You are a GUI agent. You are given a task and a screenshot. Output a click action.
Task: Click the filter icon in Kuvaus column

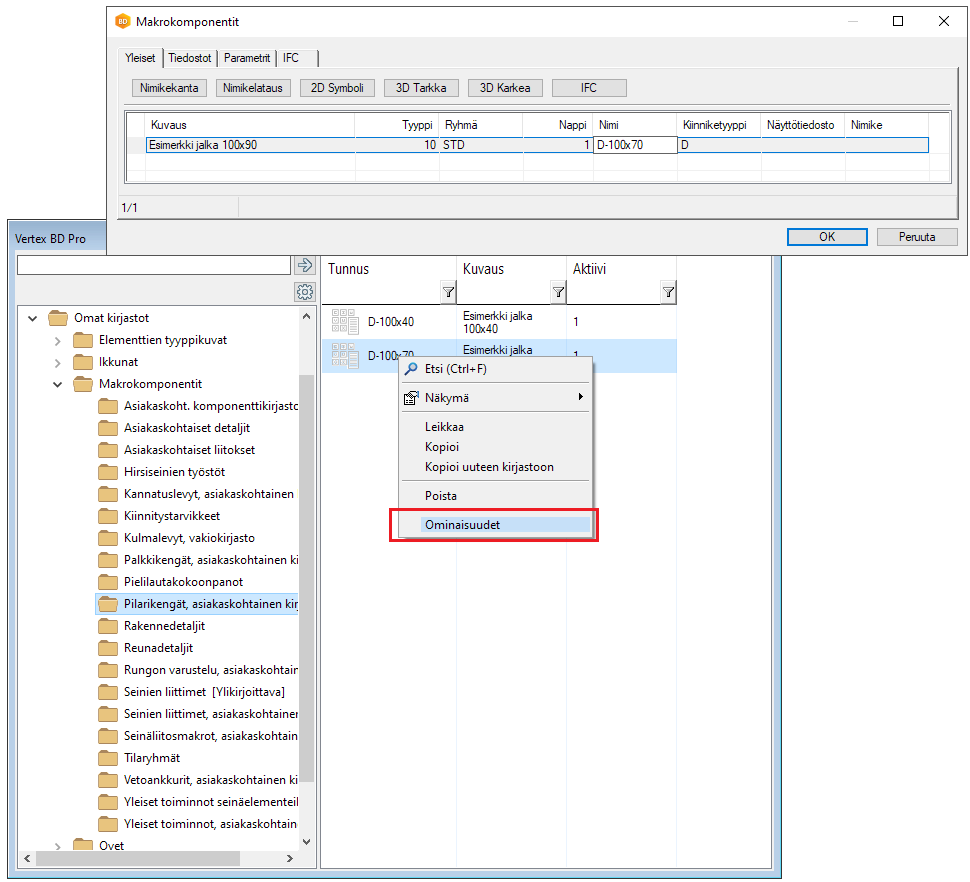[x=558, y=292]
